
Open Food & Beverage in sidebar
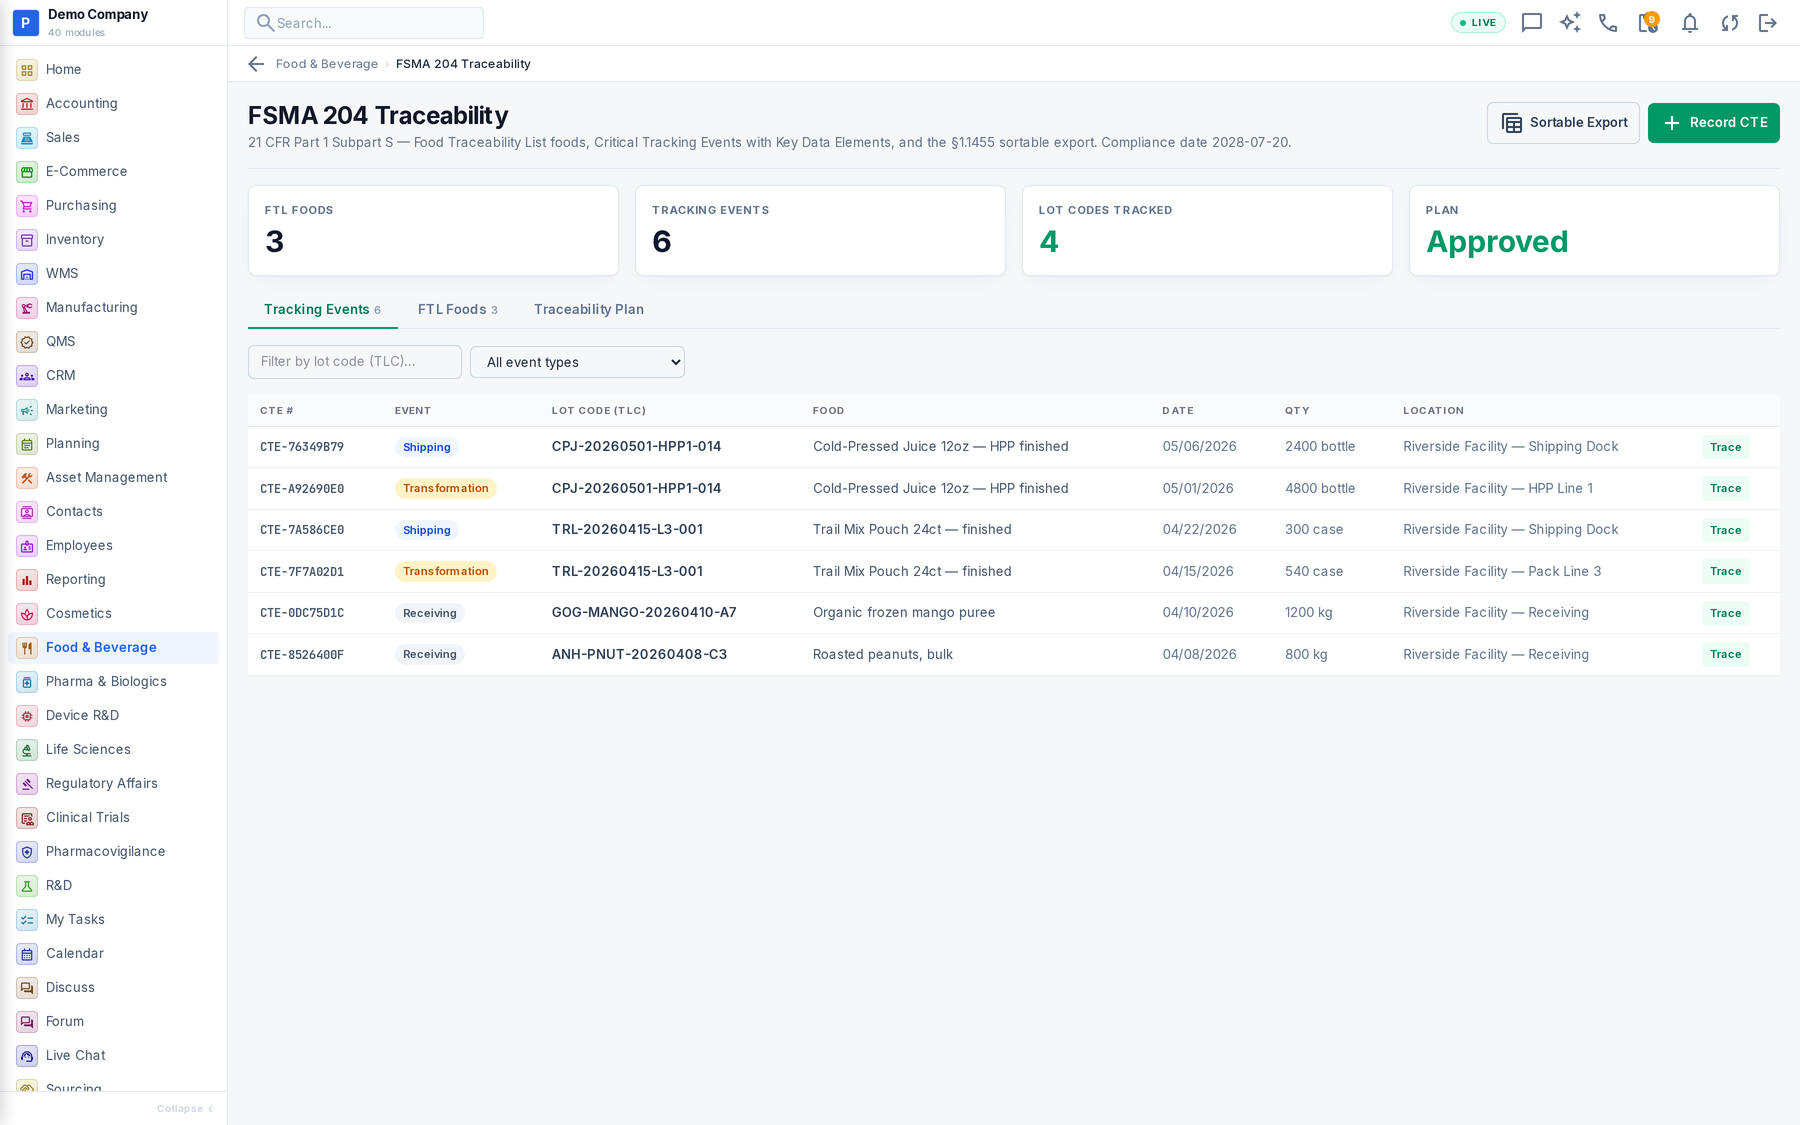coord(113,648)
